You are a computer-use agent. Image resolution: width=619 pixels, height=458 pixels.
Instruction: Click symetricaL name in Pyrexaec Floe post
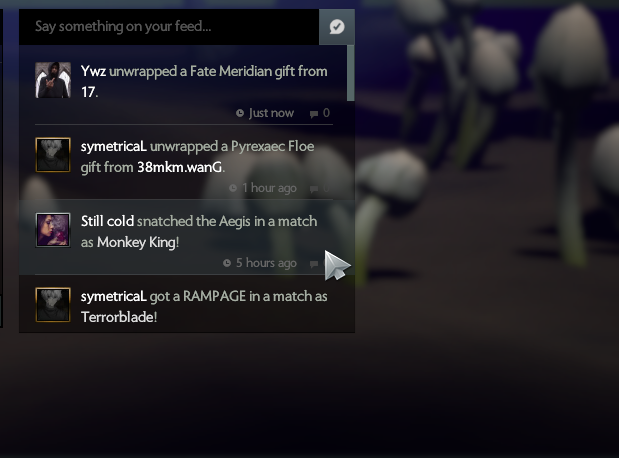[x=114, y=146]
